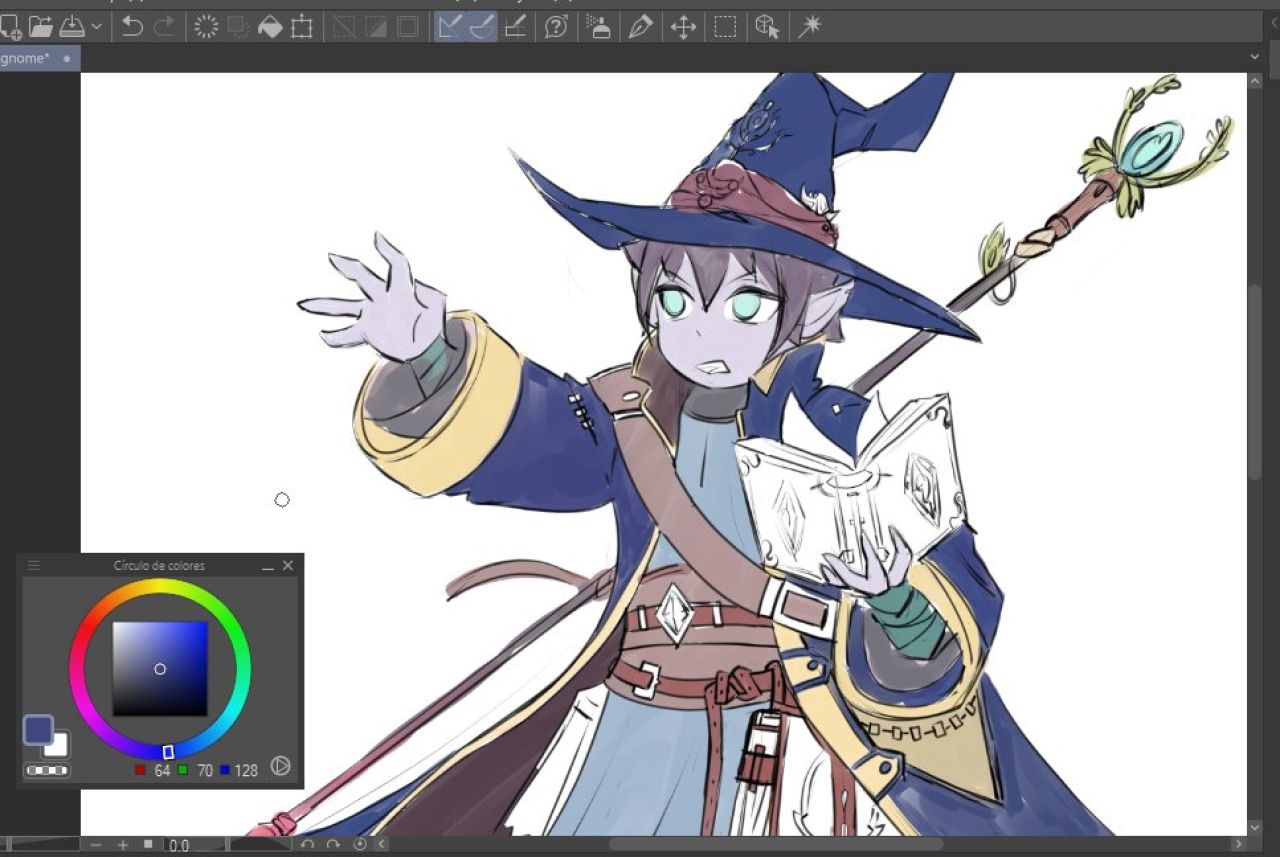The height and width of the screenshot is (857, 1280).
Task: Select the blue foreground color swatch
Action: coord(38,730)
